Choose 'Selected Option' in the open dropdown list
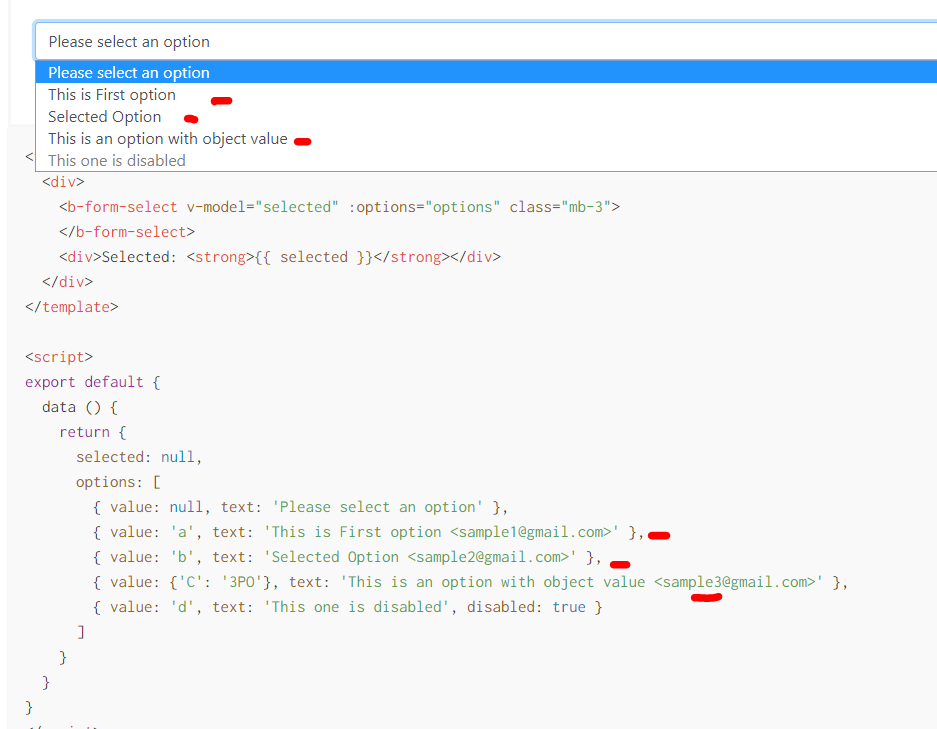Viewport: 937px width, 729px height. [x=104, y=116]
